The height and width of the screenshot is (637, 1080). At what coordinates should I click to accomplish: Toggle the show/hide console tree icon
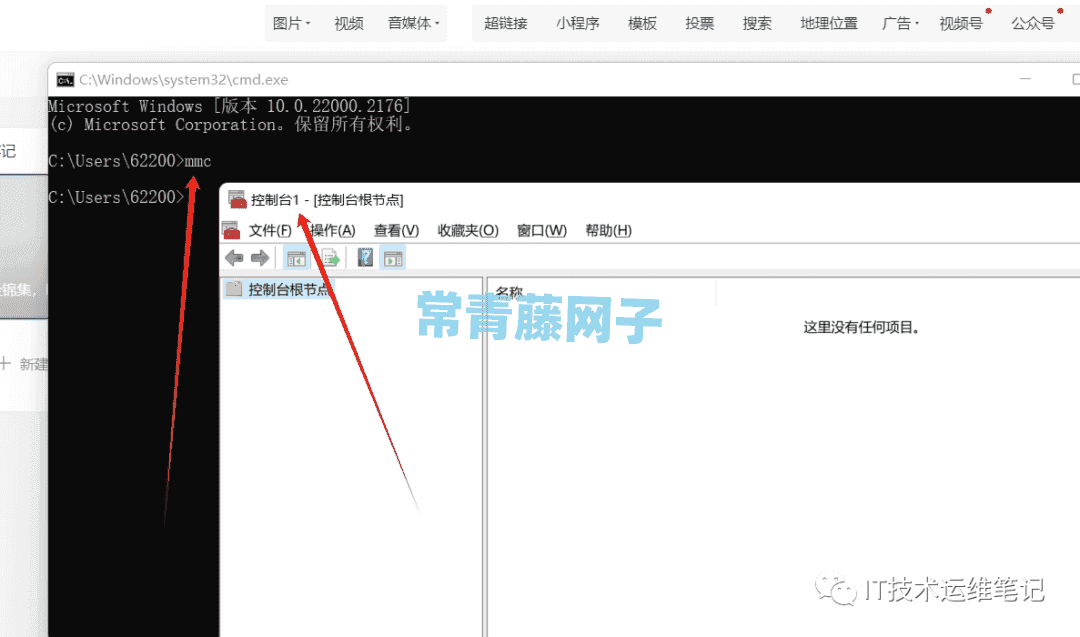point(296,258)
